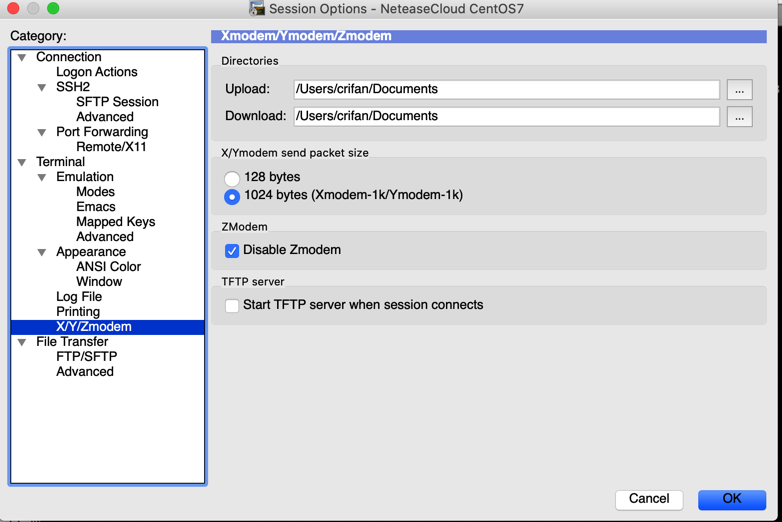Collapse the SSH2 tree node

pos(42,88)
